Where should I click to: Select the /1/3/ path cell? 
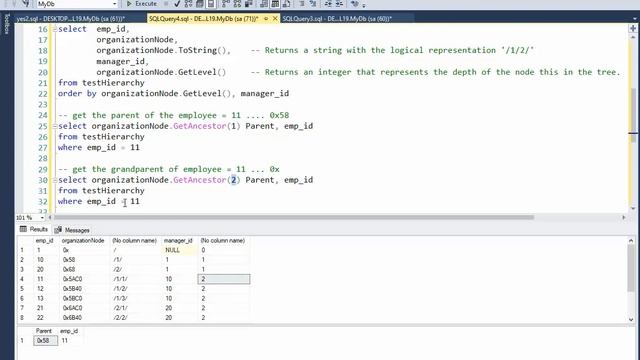(135, 298)
